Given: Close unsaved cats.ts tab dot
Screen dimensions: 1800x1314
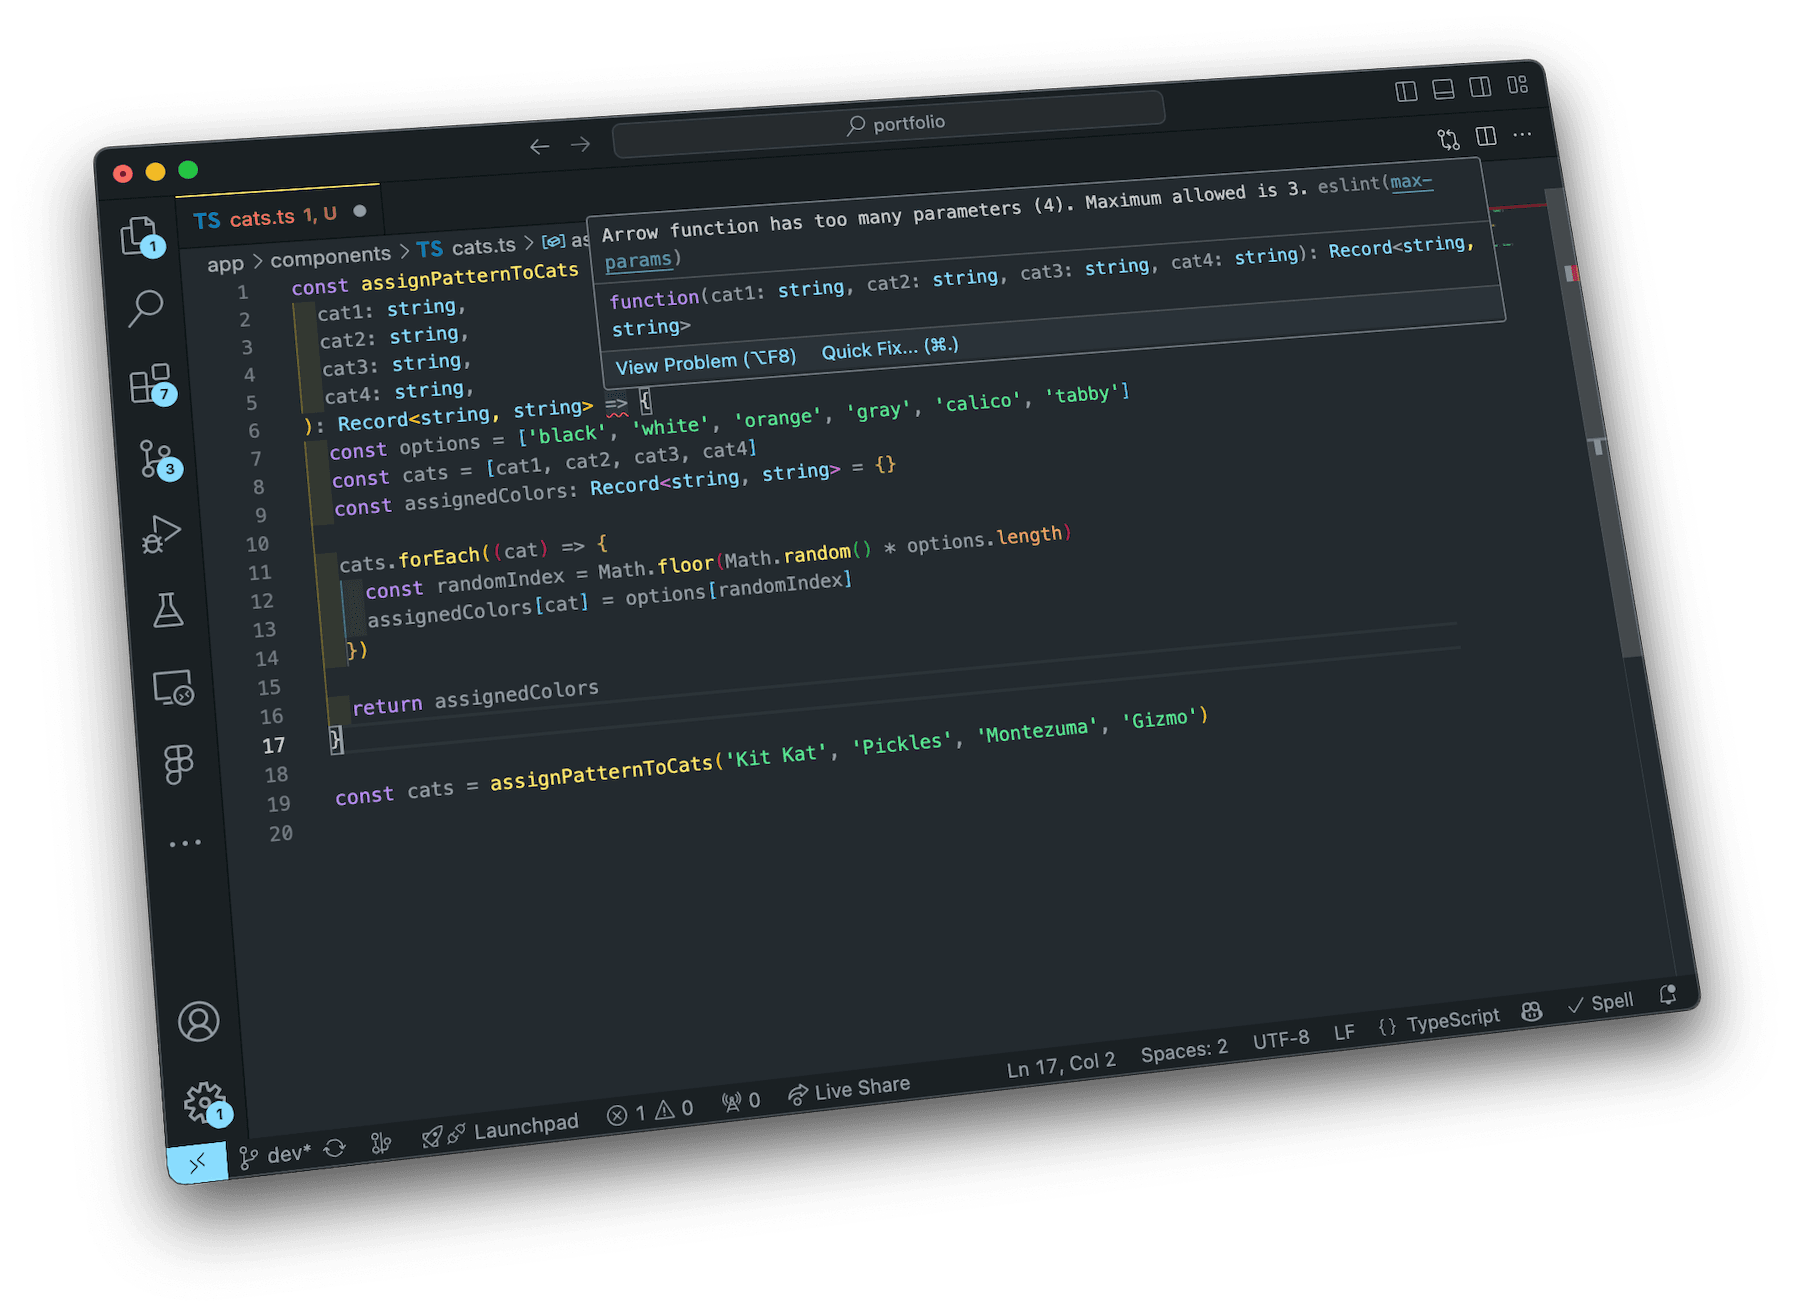Looking at the screenshot, I should point(360,210).
